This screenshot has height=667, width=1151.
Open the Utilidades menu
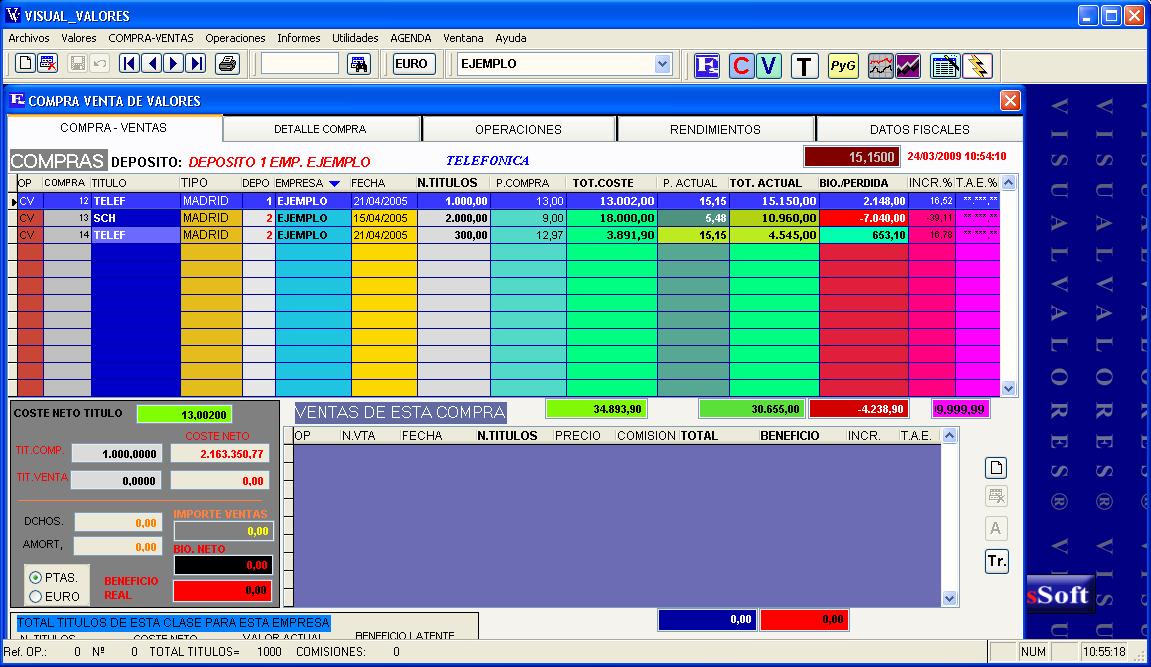[355, 38]
